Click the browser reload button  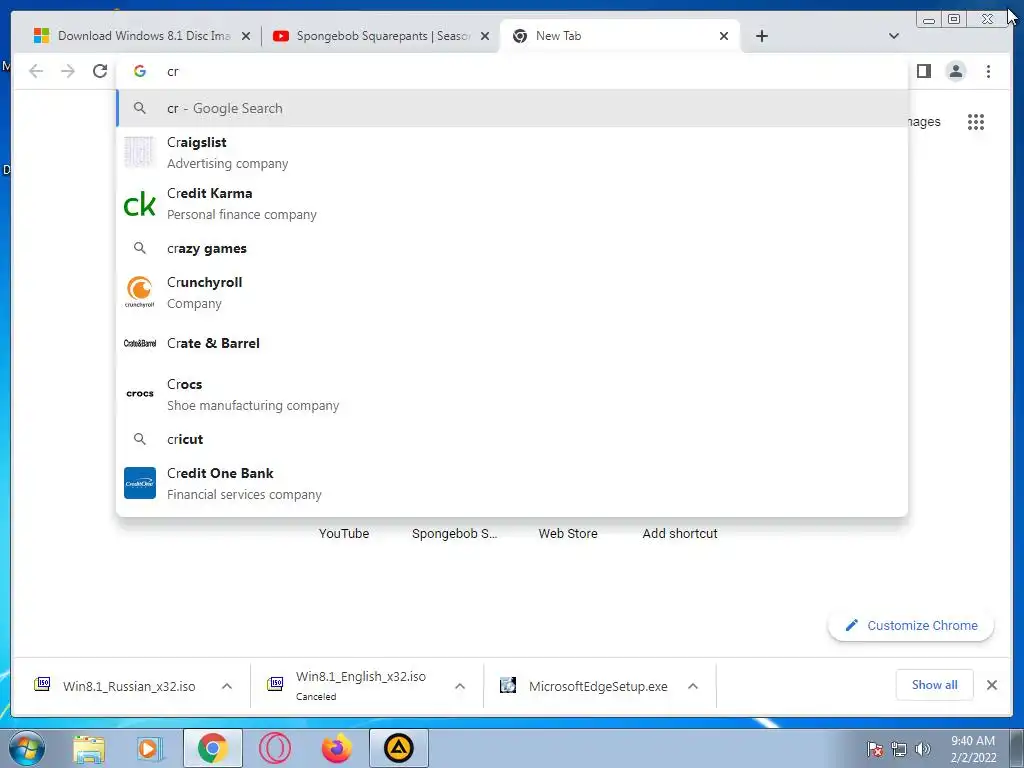coord(100,71)
